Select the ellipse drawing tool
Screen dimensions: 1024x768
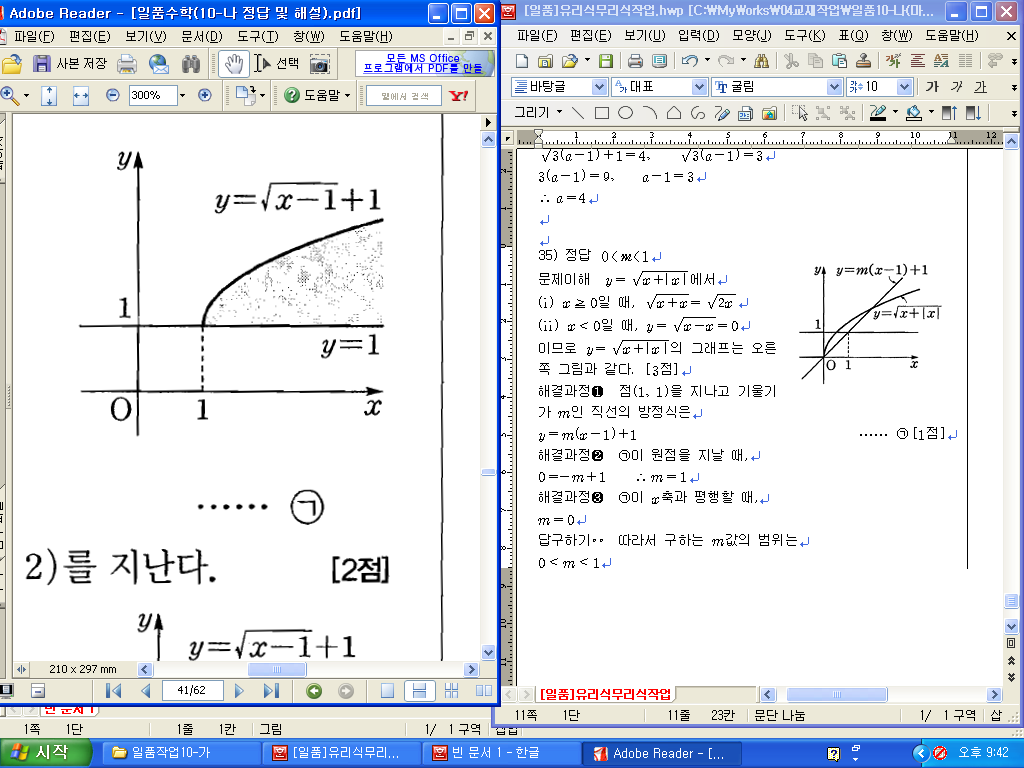pos(625,113)
